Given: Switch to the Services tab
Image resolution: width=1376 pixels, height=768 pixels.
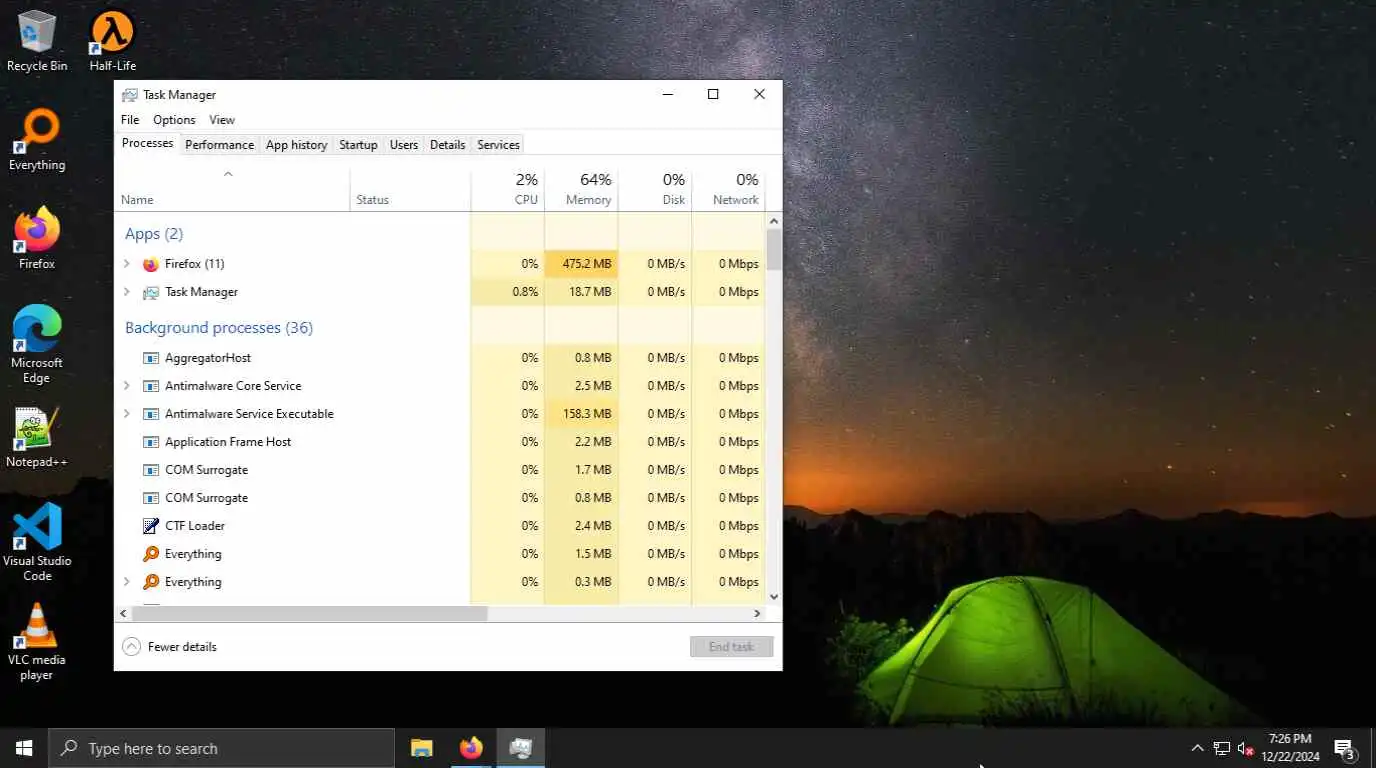Looking at the screenshot, I should (498, 145).
